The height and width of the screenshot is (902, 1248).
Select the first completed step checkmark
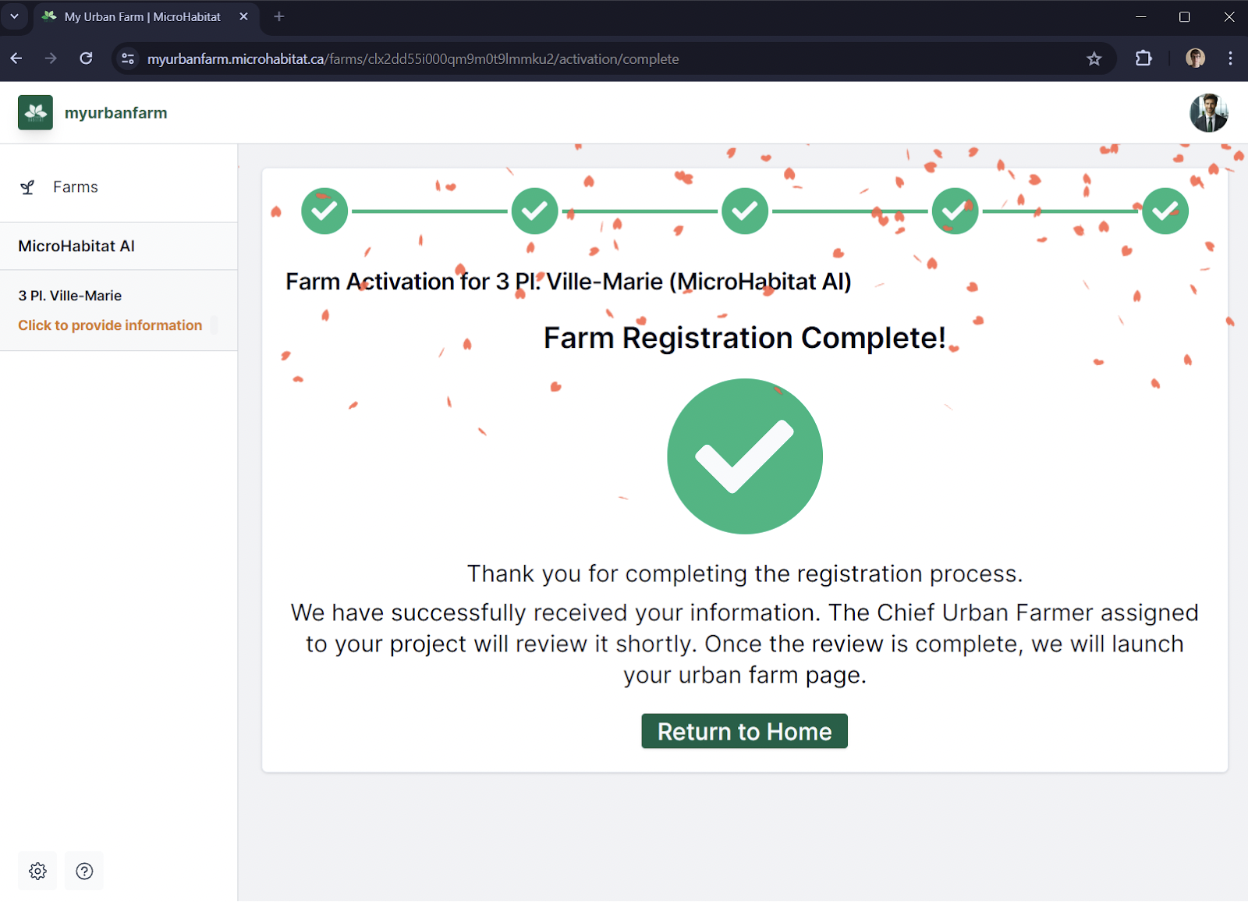324,211
